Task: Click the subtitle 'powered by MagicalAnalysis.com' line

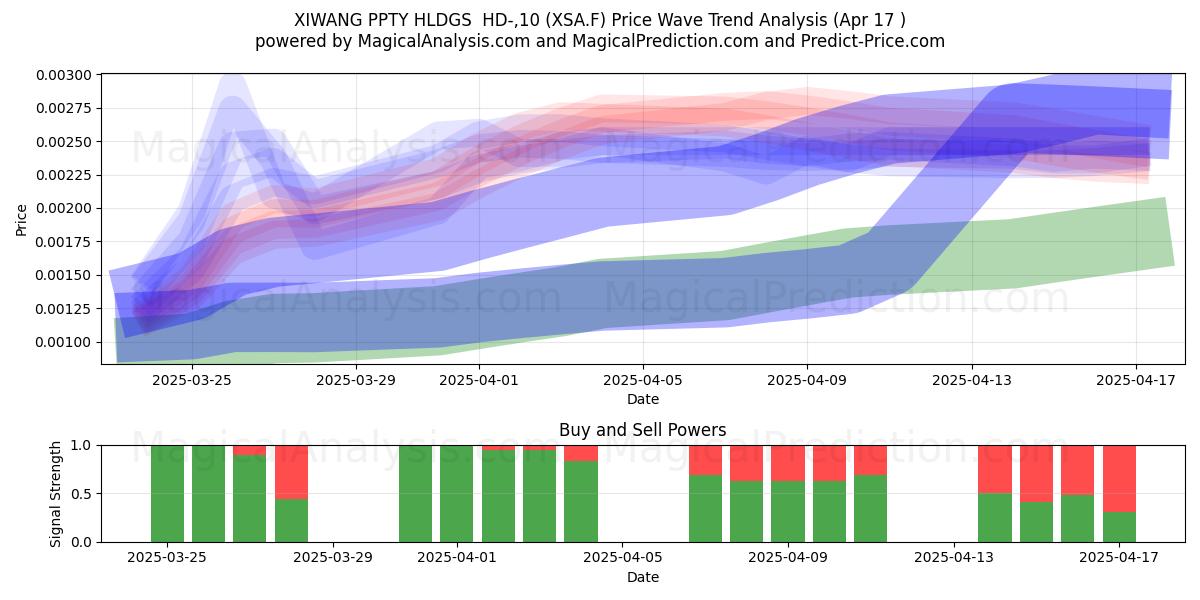Action: pyautogui.click(x=600, y=41)
